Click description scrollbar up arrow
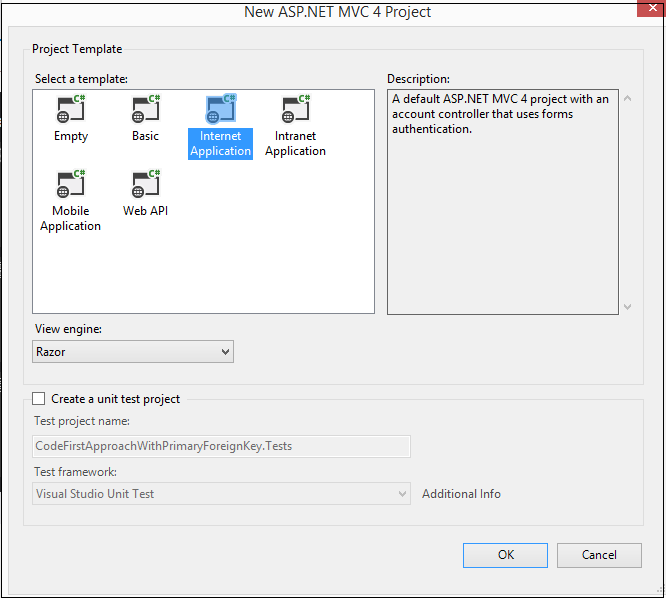 click(x=627, y=99)
